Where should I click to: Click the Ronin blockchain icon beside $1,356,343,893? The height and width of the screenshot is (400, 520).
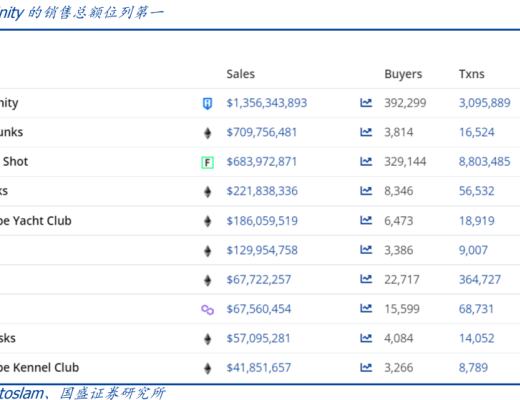click(207, 103)
